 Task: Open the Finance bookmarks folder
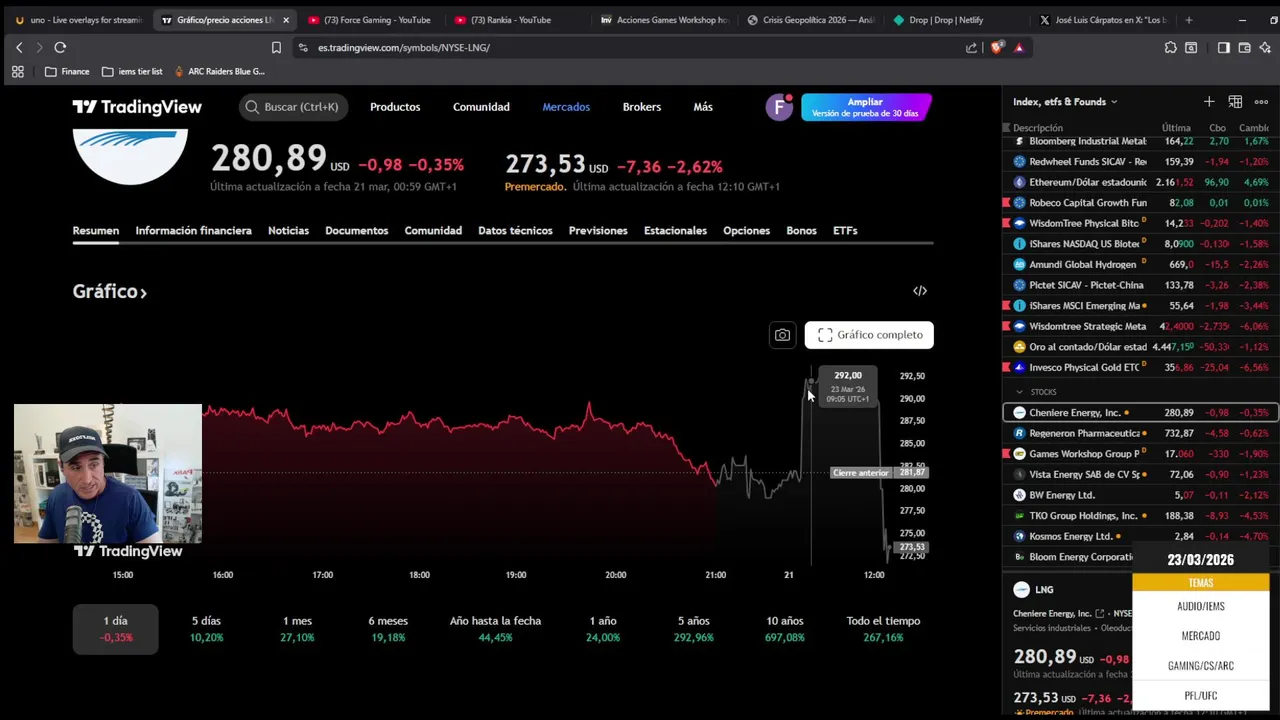tap(67, 71)
